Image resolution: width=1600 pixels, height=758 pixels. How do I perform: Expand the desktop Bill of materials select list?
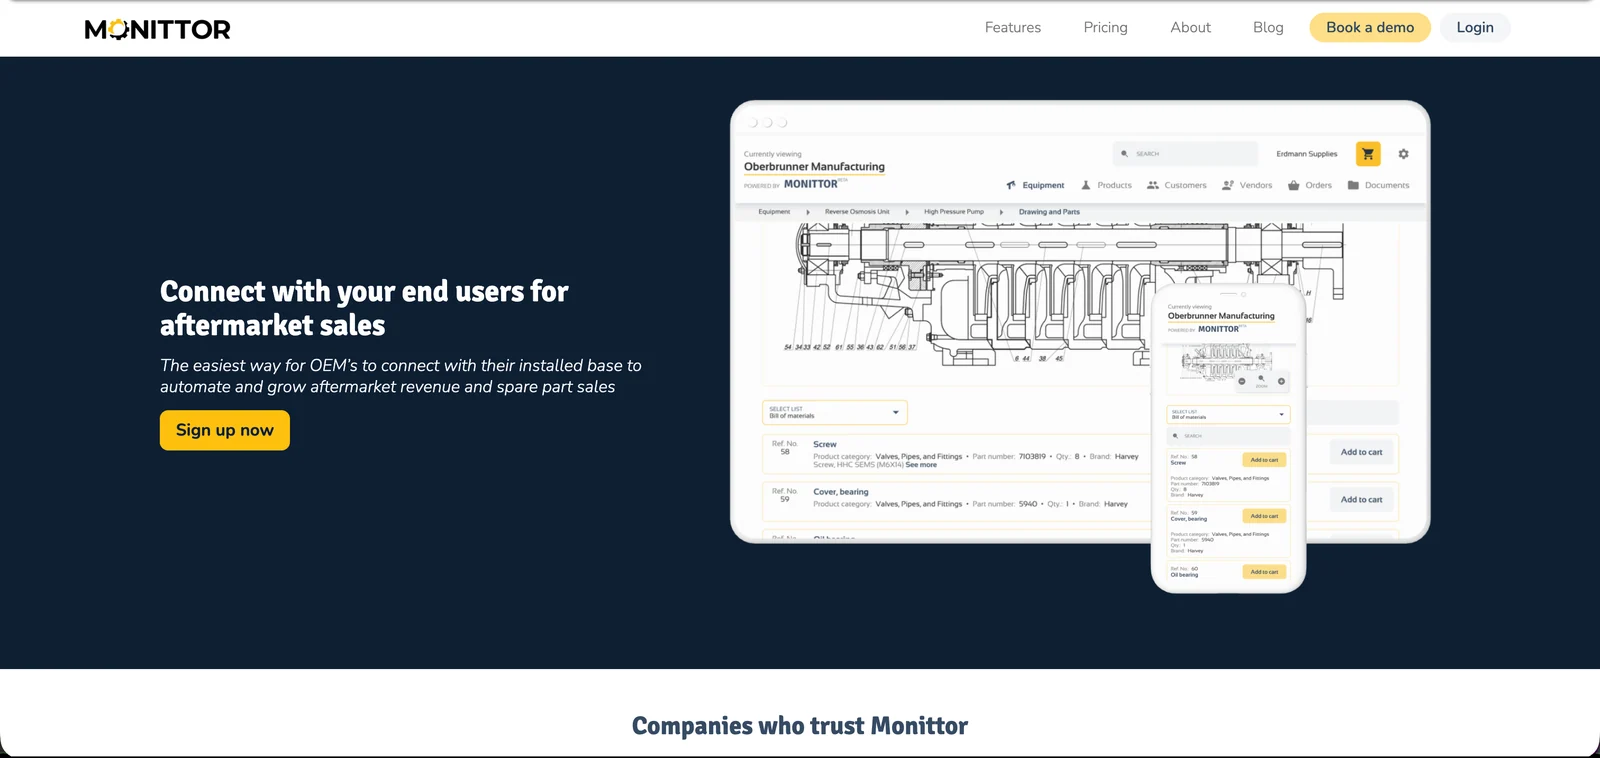(835, 412)
